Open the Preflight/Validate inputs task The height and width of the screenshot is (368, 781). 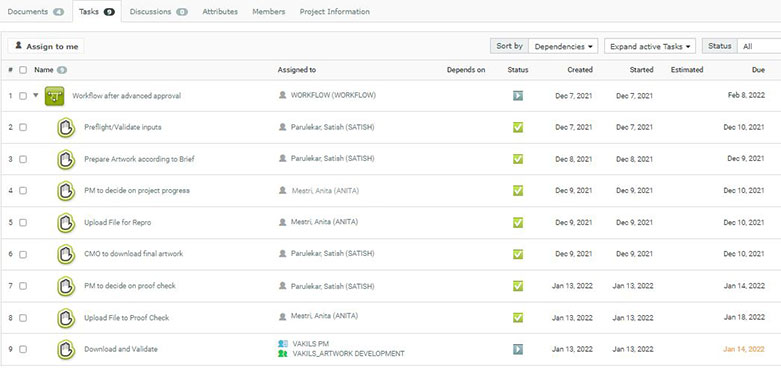tap(123, 127)
